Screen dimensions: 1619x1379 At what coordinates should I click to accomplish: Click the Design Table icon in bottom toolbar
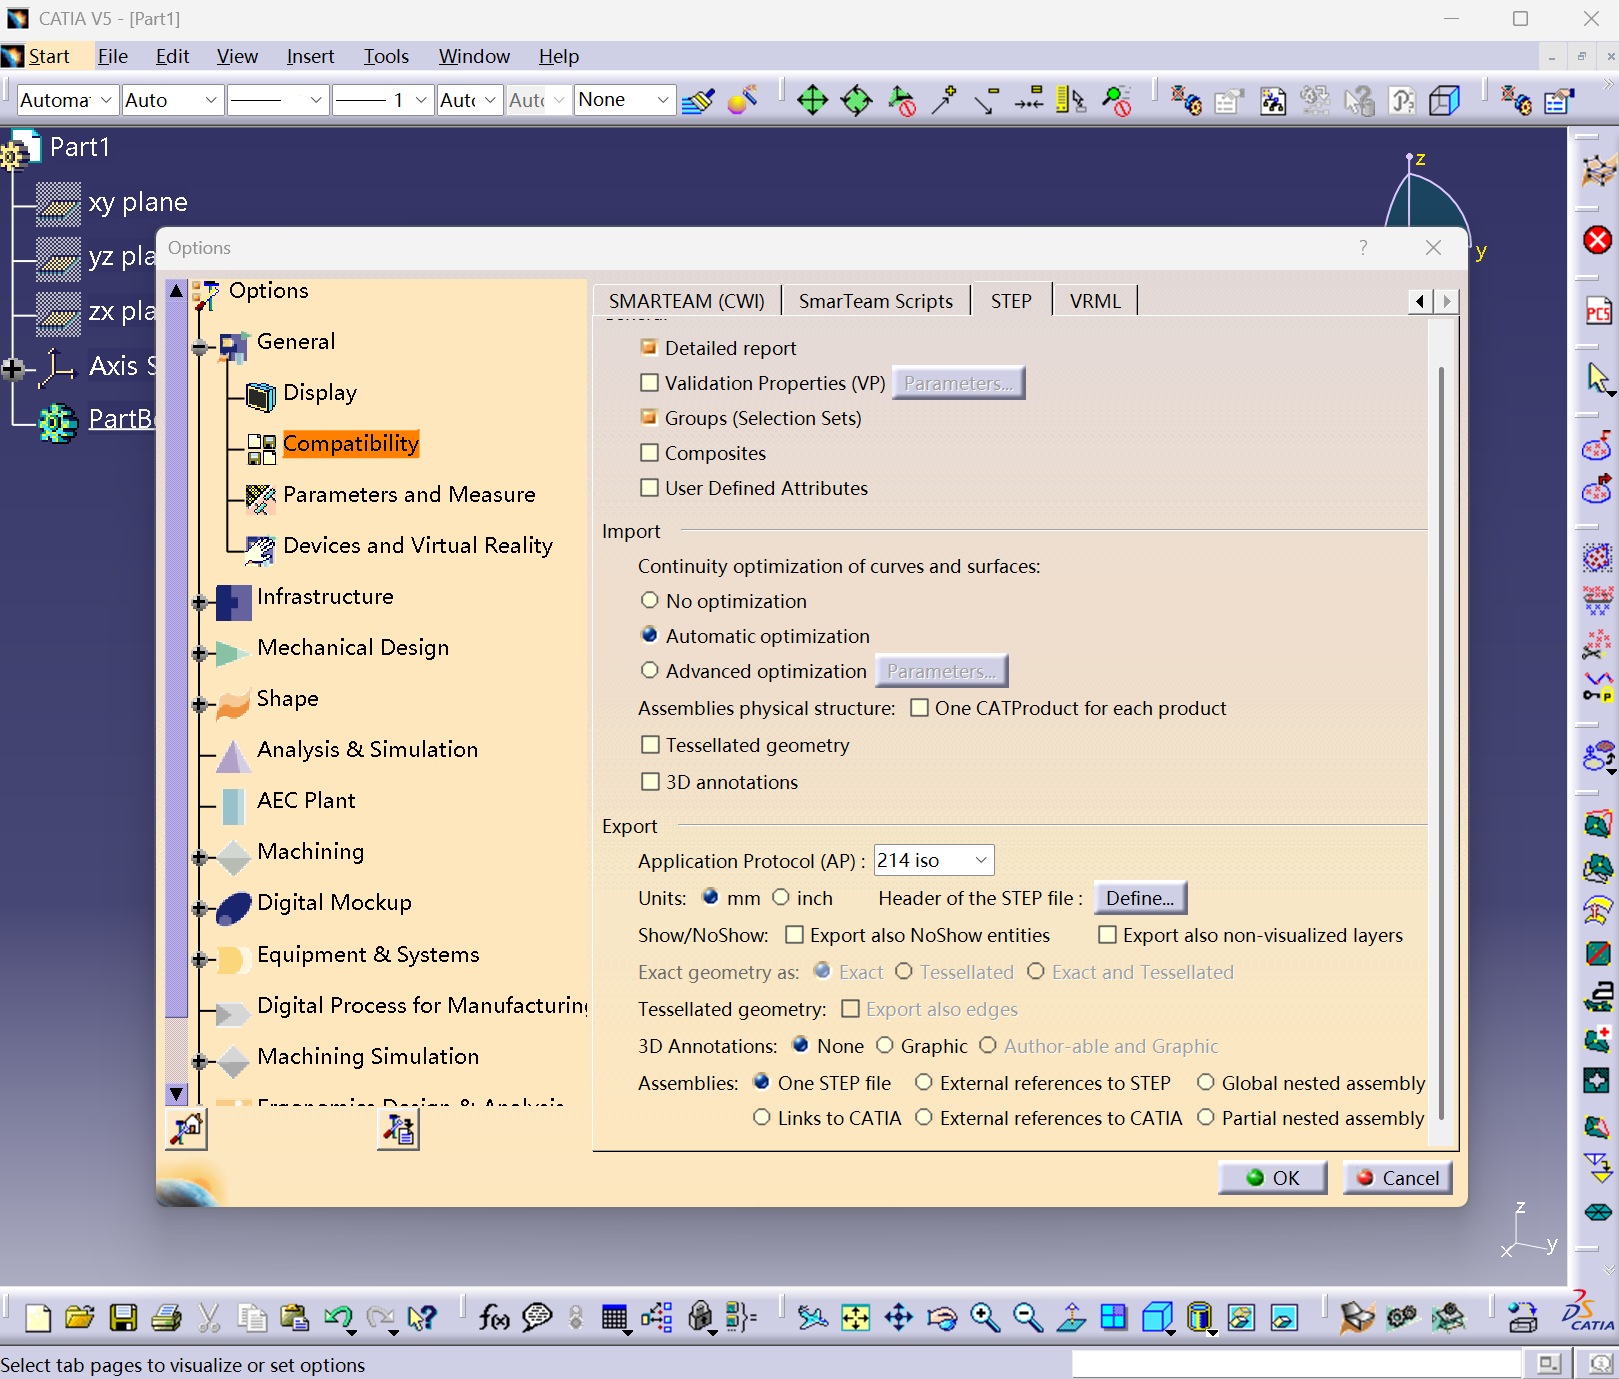click(x=614, y=1318)
